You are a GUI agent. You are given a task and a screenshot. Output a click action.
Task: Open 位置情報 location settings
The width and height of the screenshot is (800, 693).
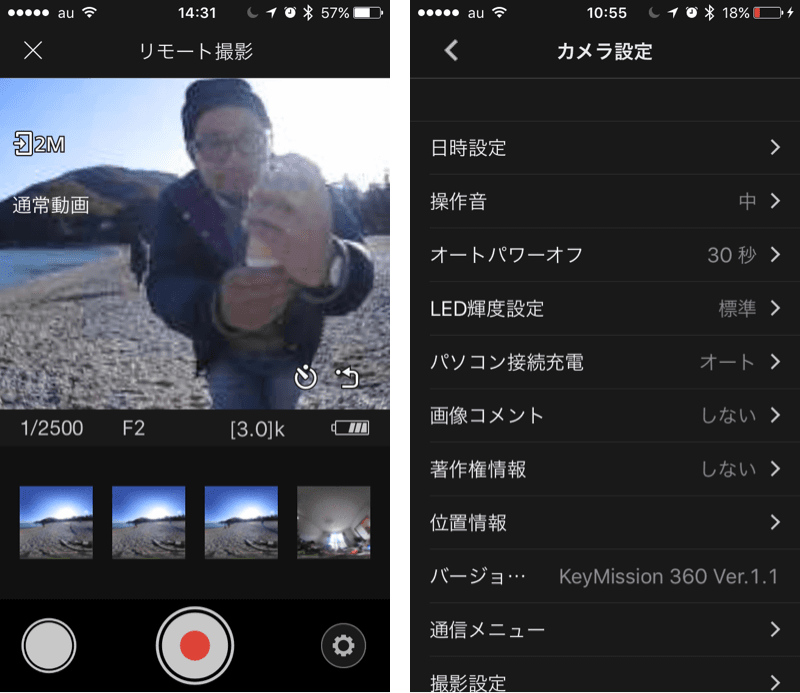604,522
